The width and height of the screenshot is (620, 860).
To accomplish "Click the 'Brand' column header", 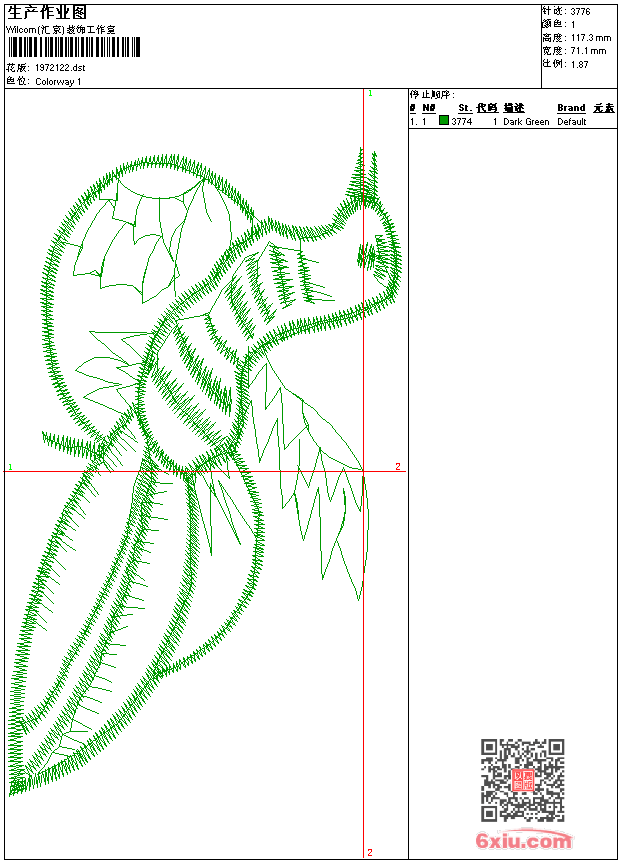I will pyautogui.click(x=571, y=108).
